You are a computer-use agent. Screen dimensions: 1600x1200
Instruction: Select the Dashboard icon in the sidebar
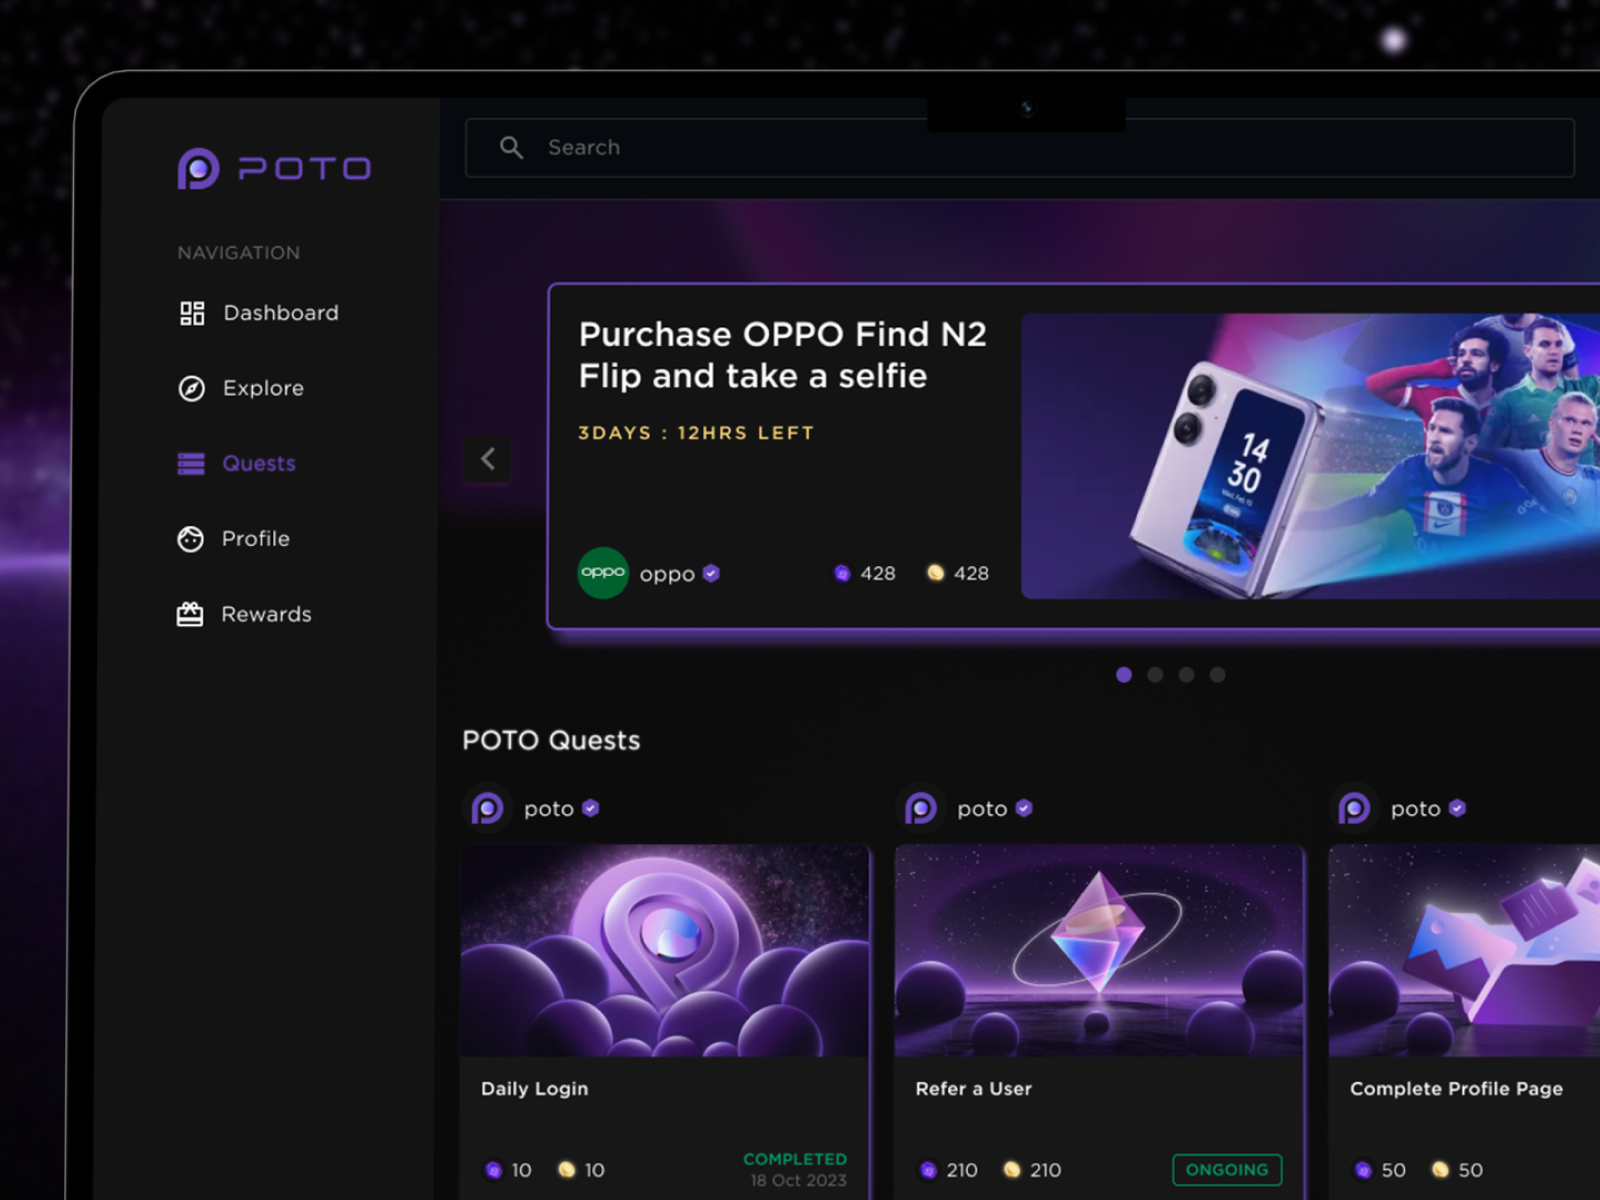pos(192,312)
